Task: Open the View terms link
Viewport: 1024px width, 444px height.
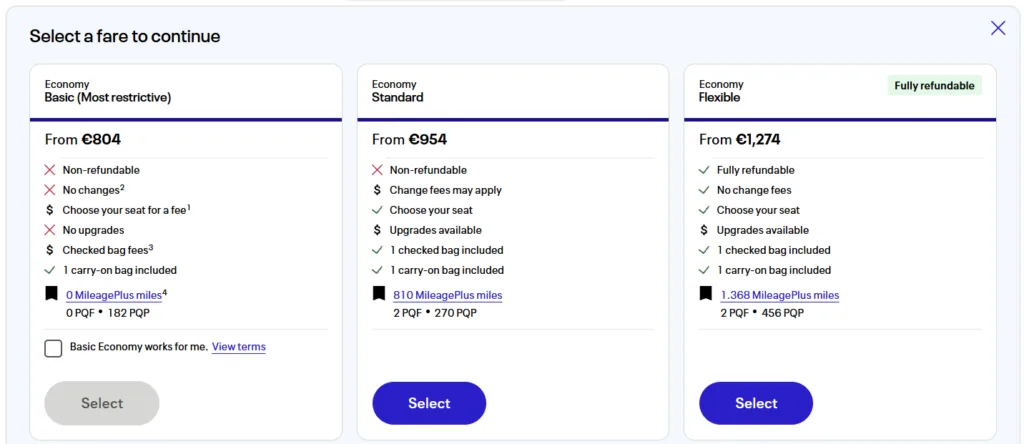Action: point(238,347)
